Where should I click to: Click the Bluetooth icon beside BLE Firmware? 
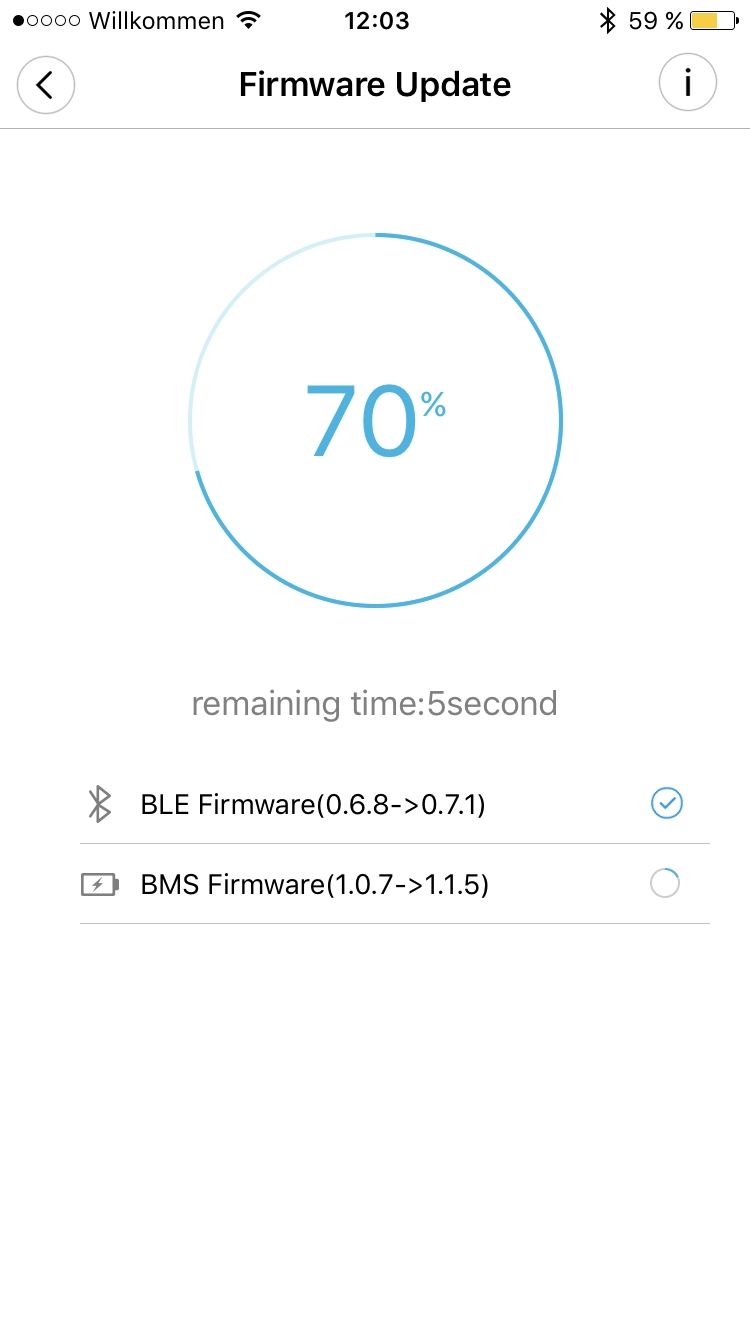click(x=99, y=803)
